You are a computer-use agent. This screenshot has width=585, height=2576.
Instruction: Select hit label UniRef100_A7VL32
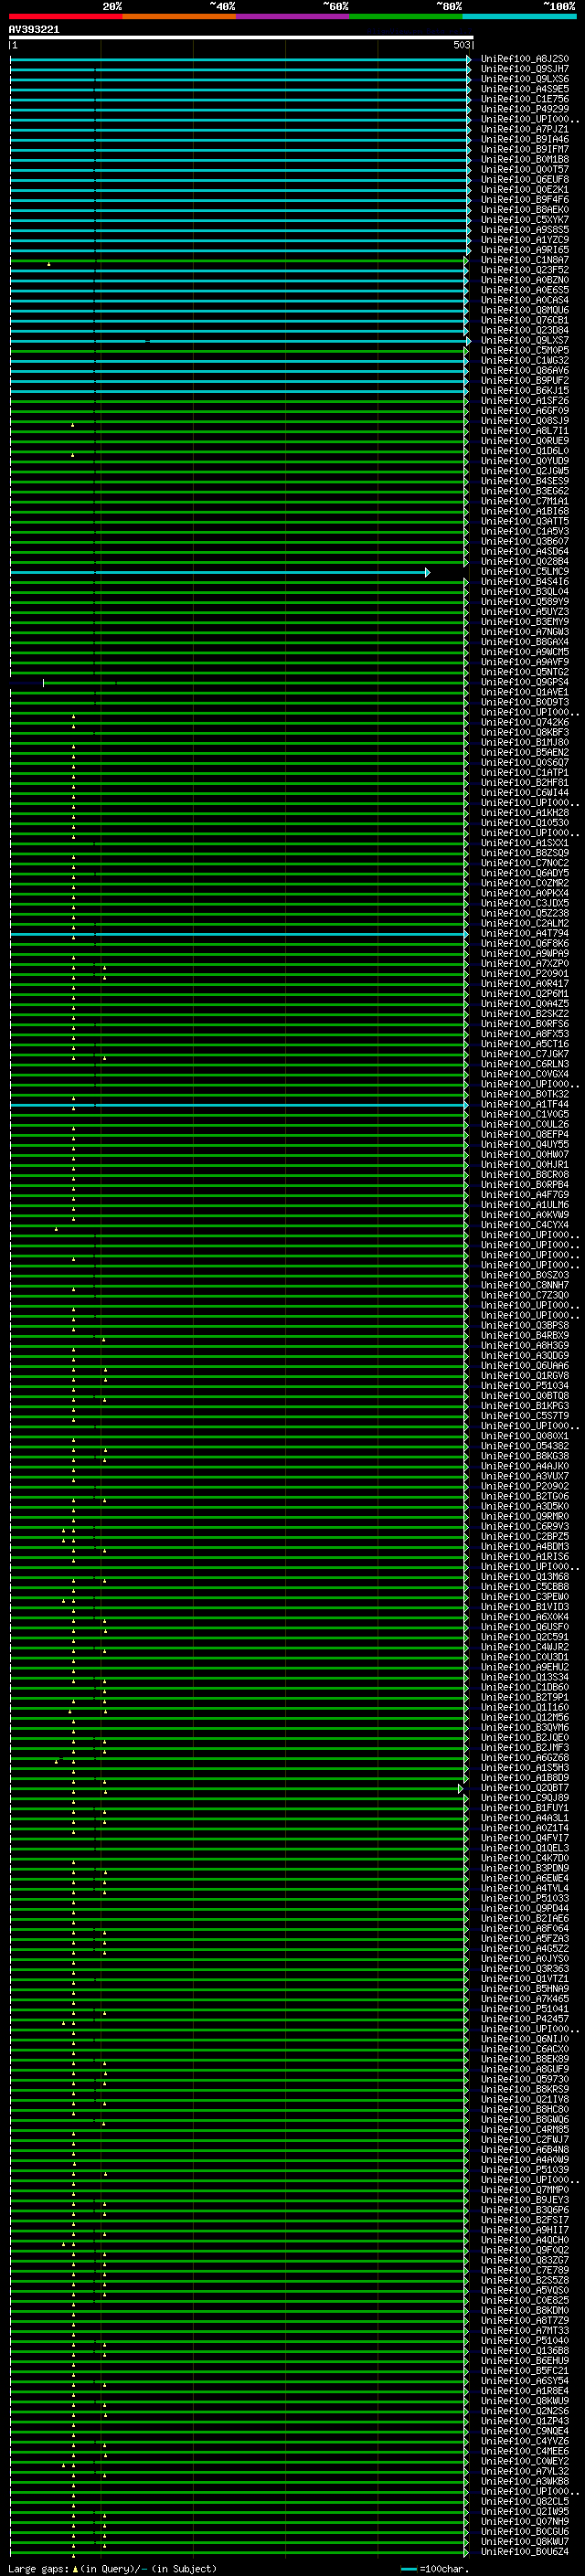[524, 2471]
